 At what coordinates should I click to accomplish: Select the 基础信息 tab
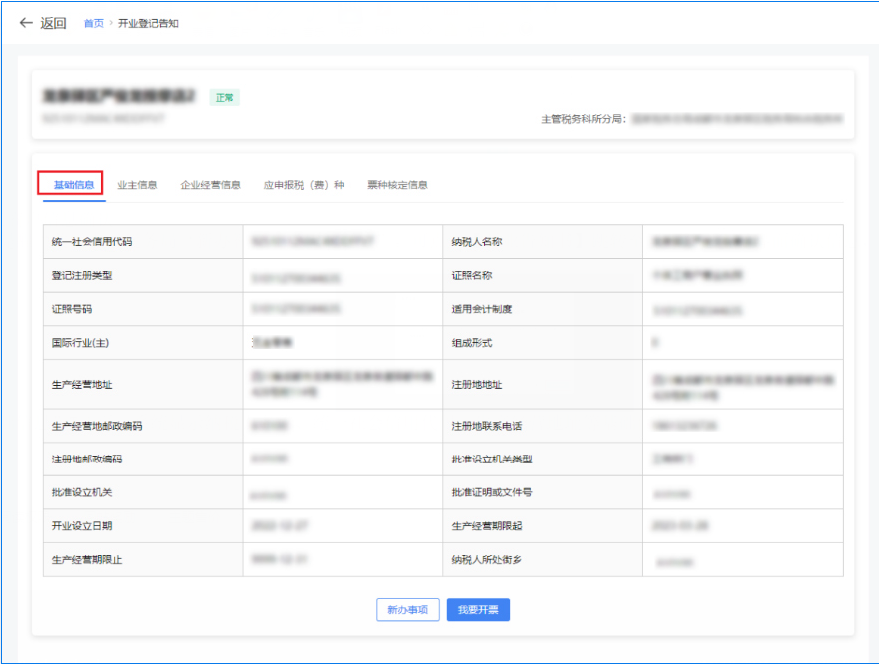[73, 185]
